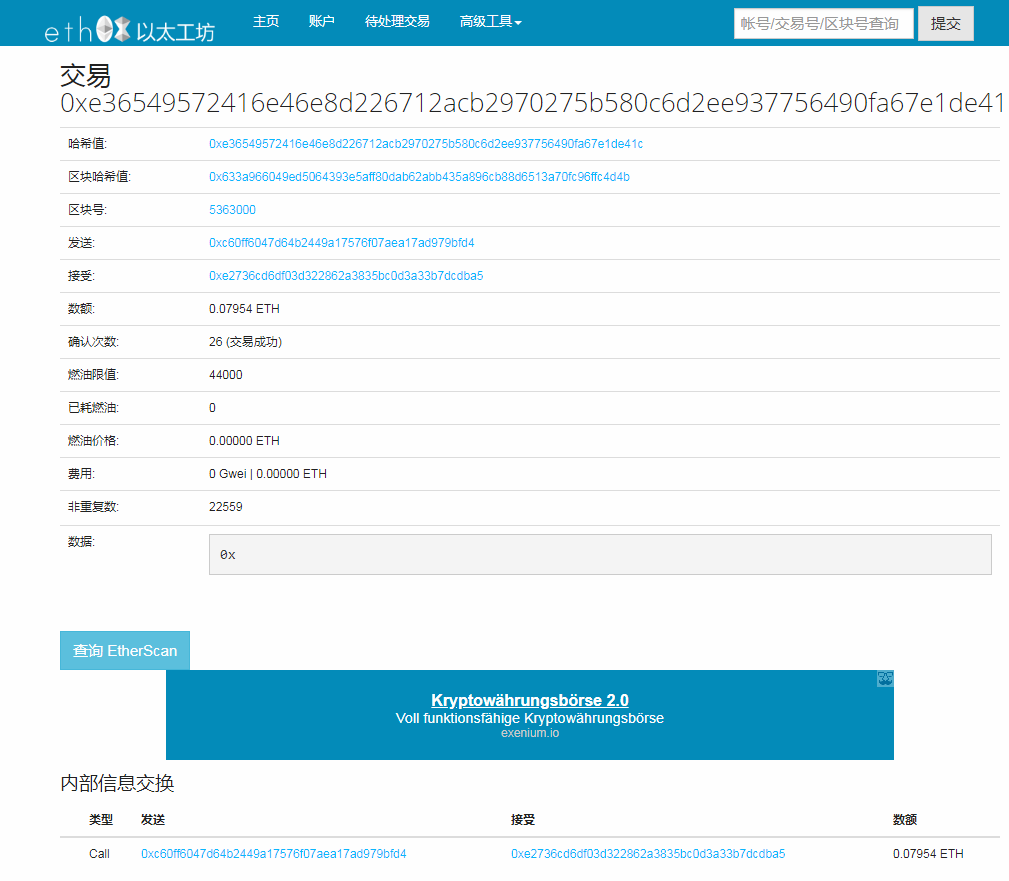
Task: View 待处理交易 pending transactions
Action: (398, 21)
